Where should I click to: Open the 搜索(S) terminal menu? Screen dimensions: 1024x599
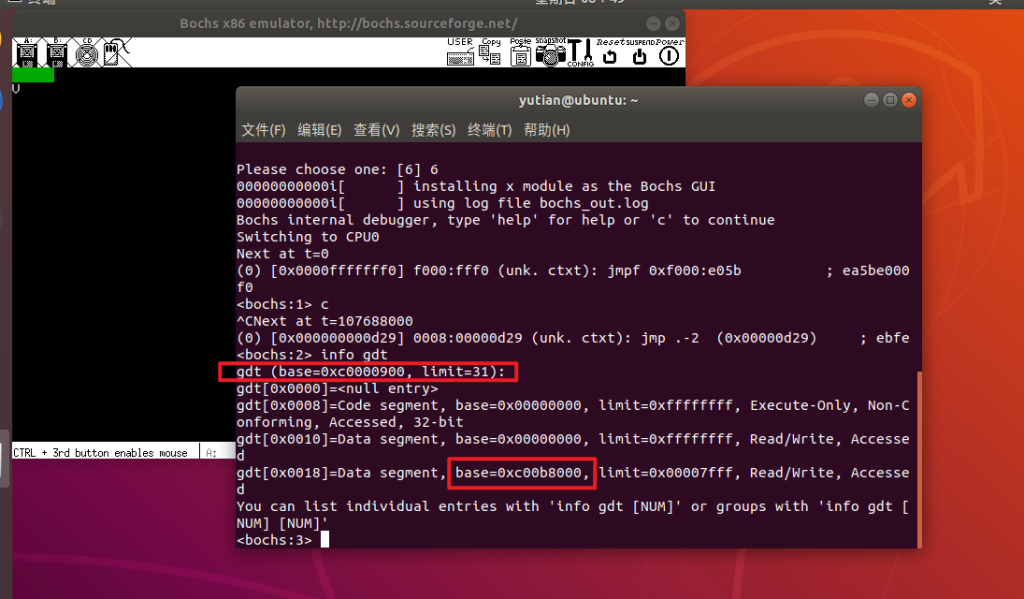(x=433, y=130)
